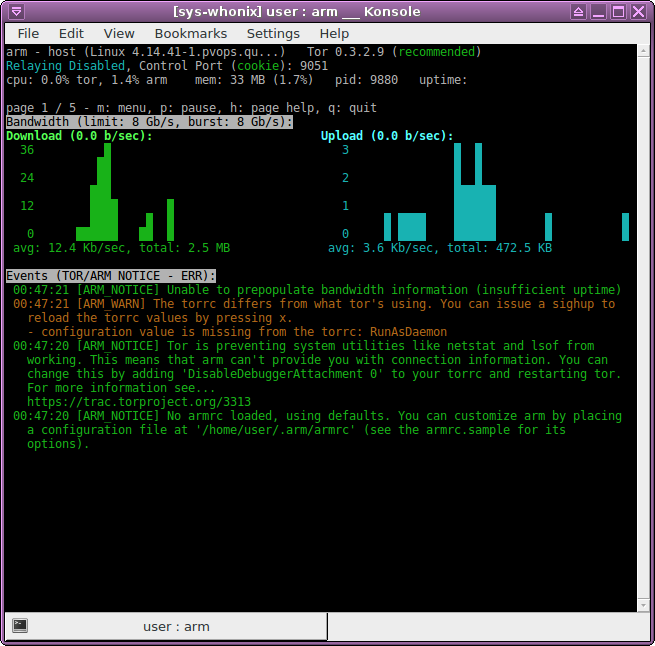Open the Bookmarks menu
The width and height of the screenshot is (655, 646).
[190, 33]
